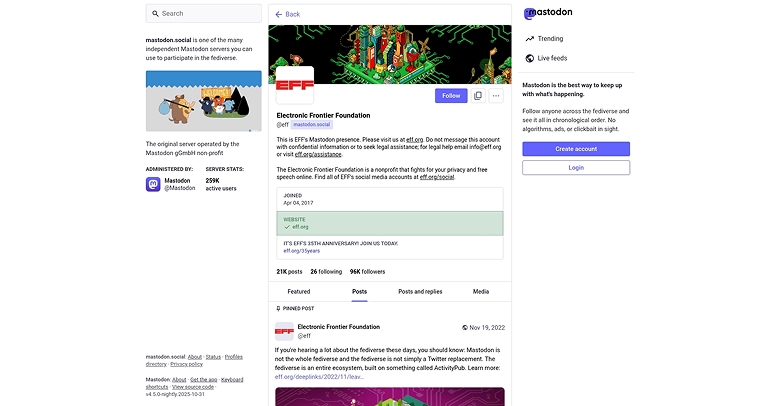Click the Mastodon admin account avatar
This screenshot has width=780, height=406.
(x=153, y=184)
